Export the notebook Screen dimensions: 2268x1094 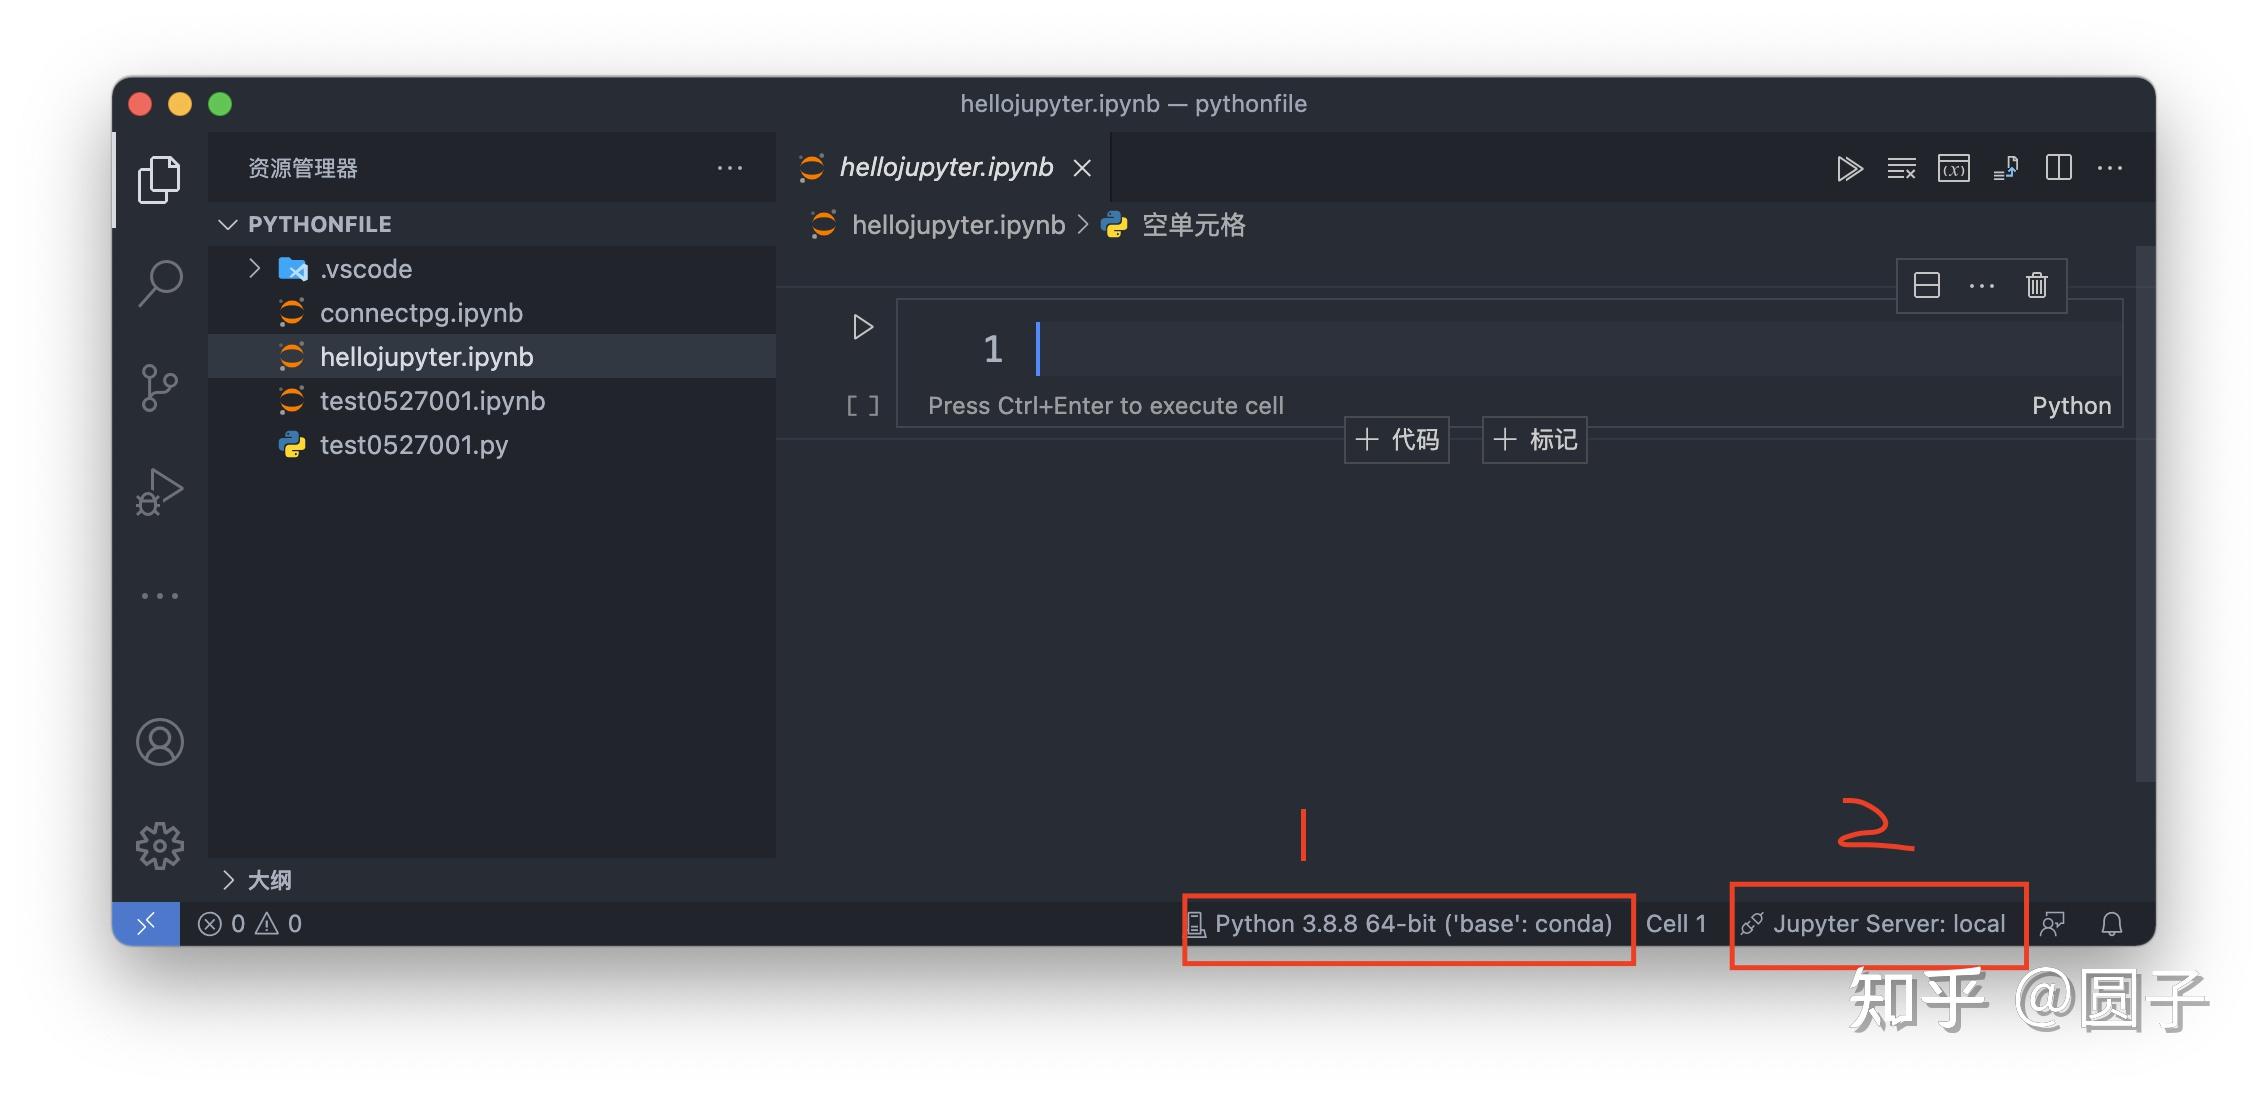pos(2005,168)
